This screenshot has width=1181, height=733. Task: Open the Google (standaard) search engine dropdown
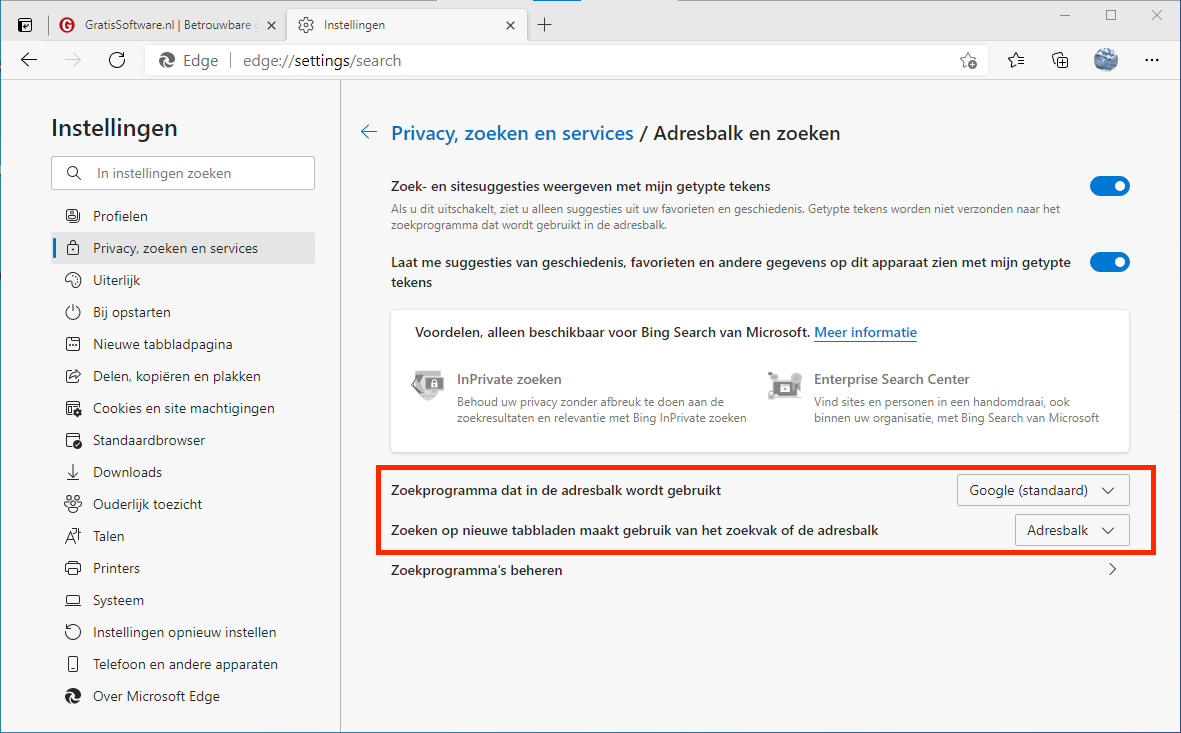click(1042, 490)
